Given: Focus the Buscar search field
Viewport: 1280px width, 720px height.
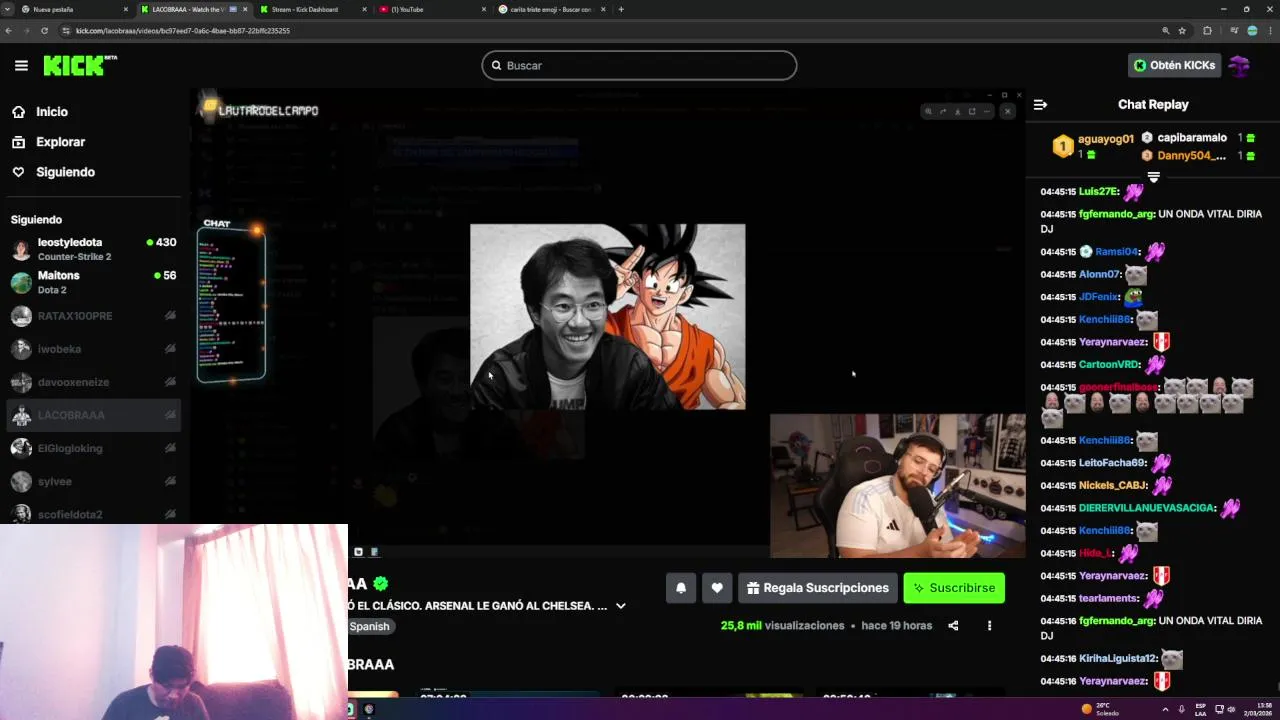Looking at the screenshot, I should pos(639,65).
